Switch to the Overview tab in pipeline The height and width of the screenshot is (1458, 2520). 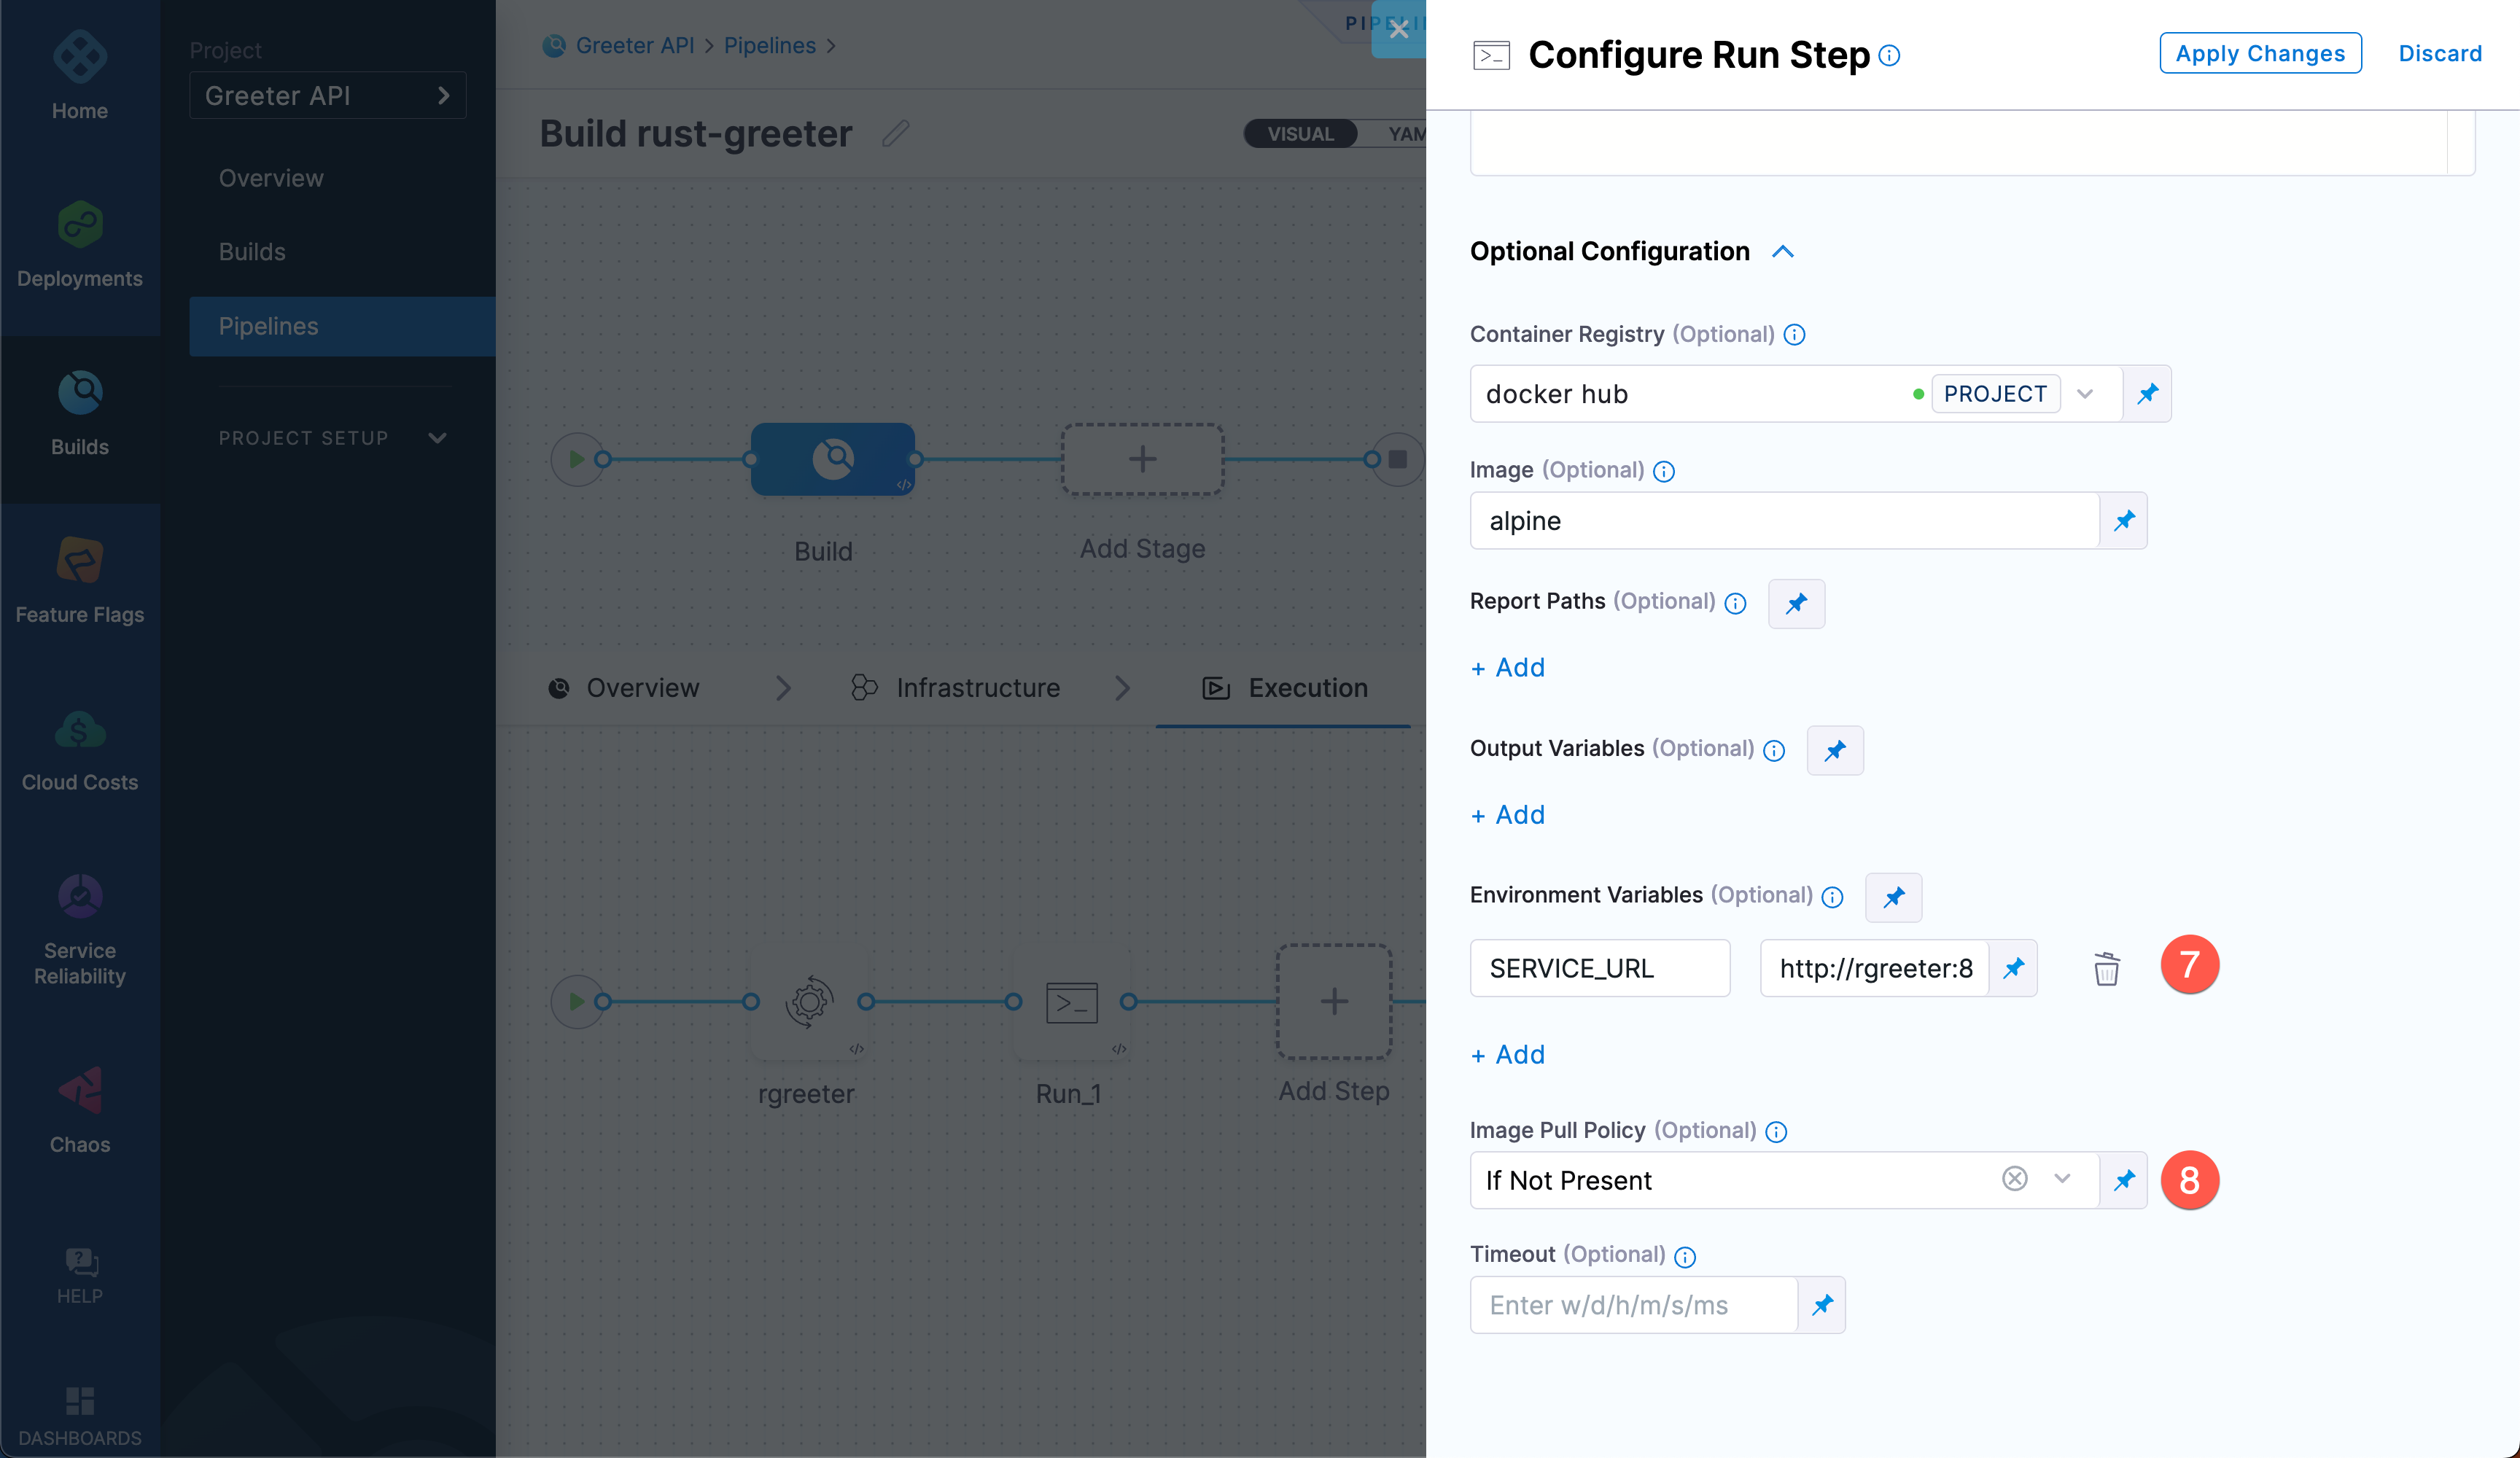click(644, 685)
